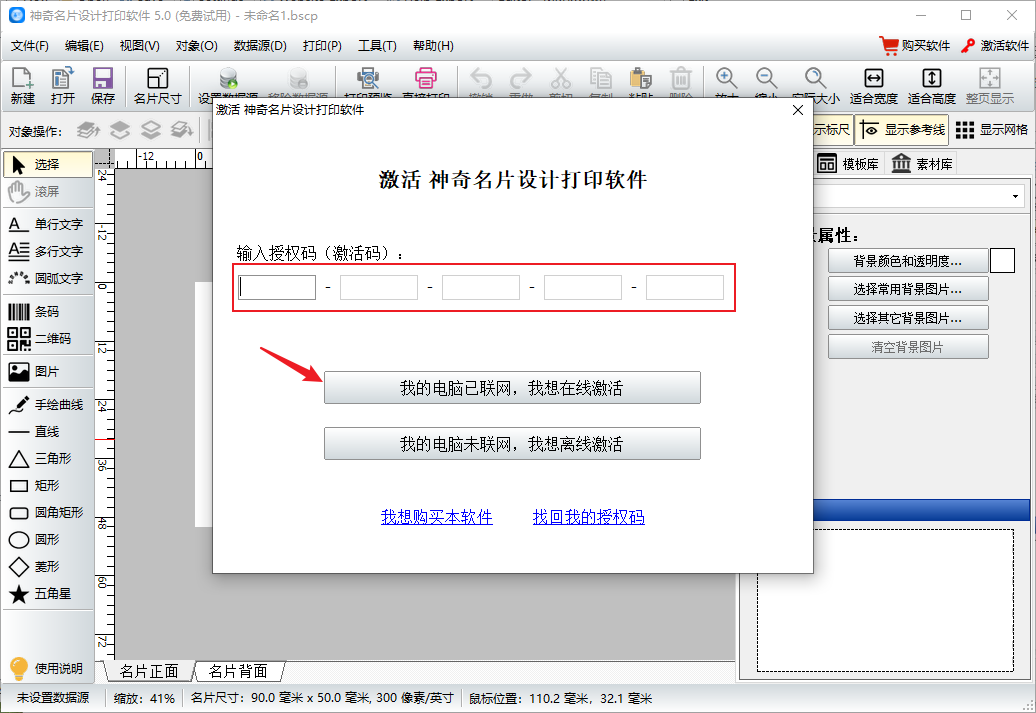Switch to the 素材库 material library tab
This screenshot has height=713, width=1036.
click(922, 164)
